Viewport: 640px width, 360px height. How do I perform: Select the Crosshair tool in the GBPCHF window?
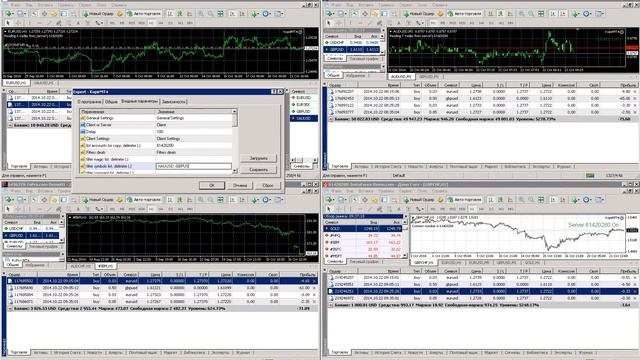338,209
